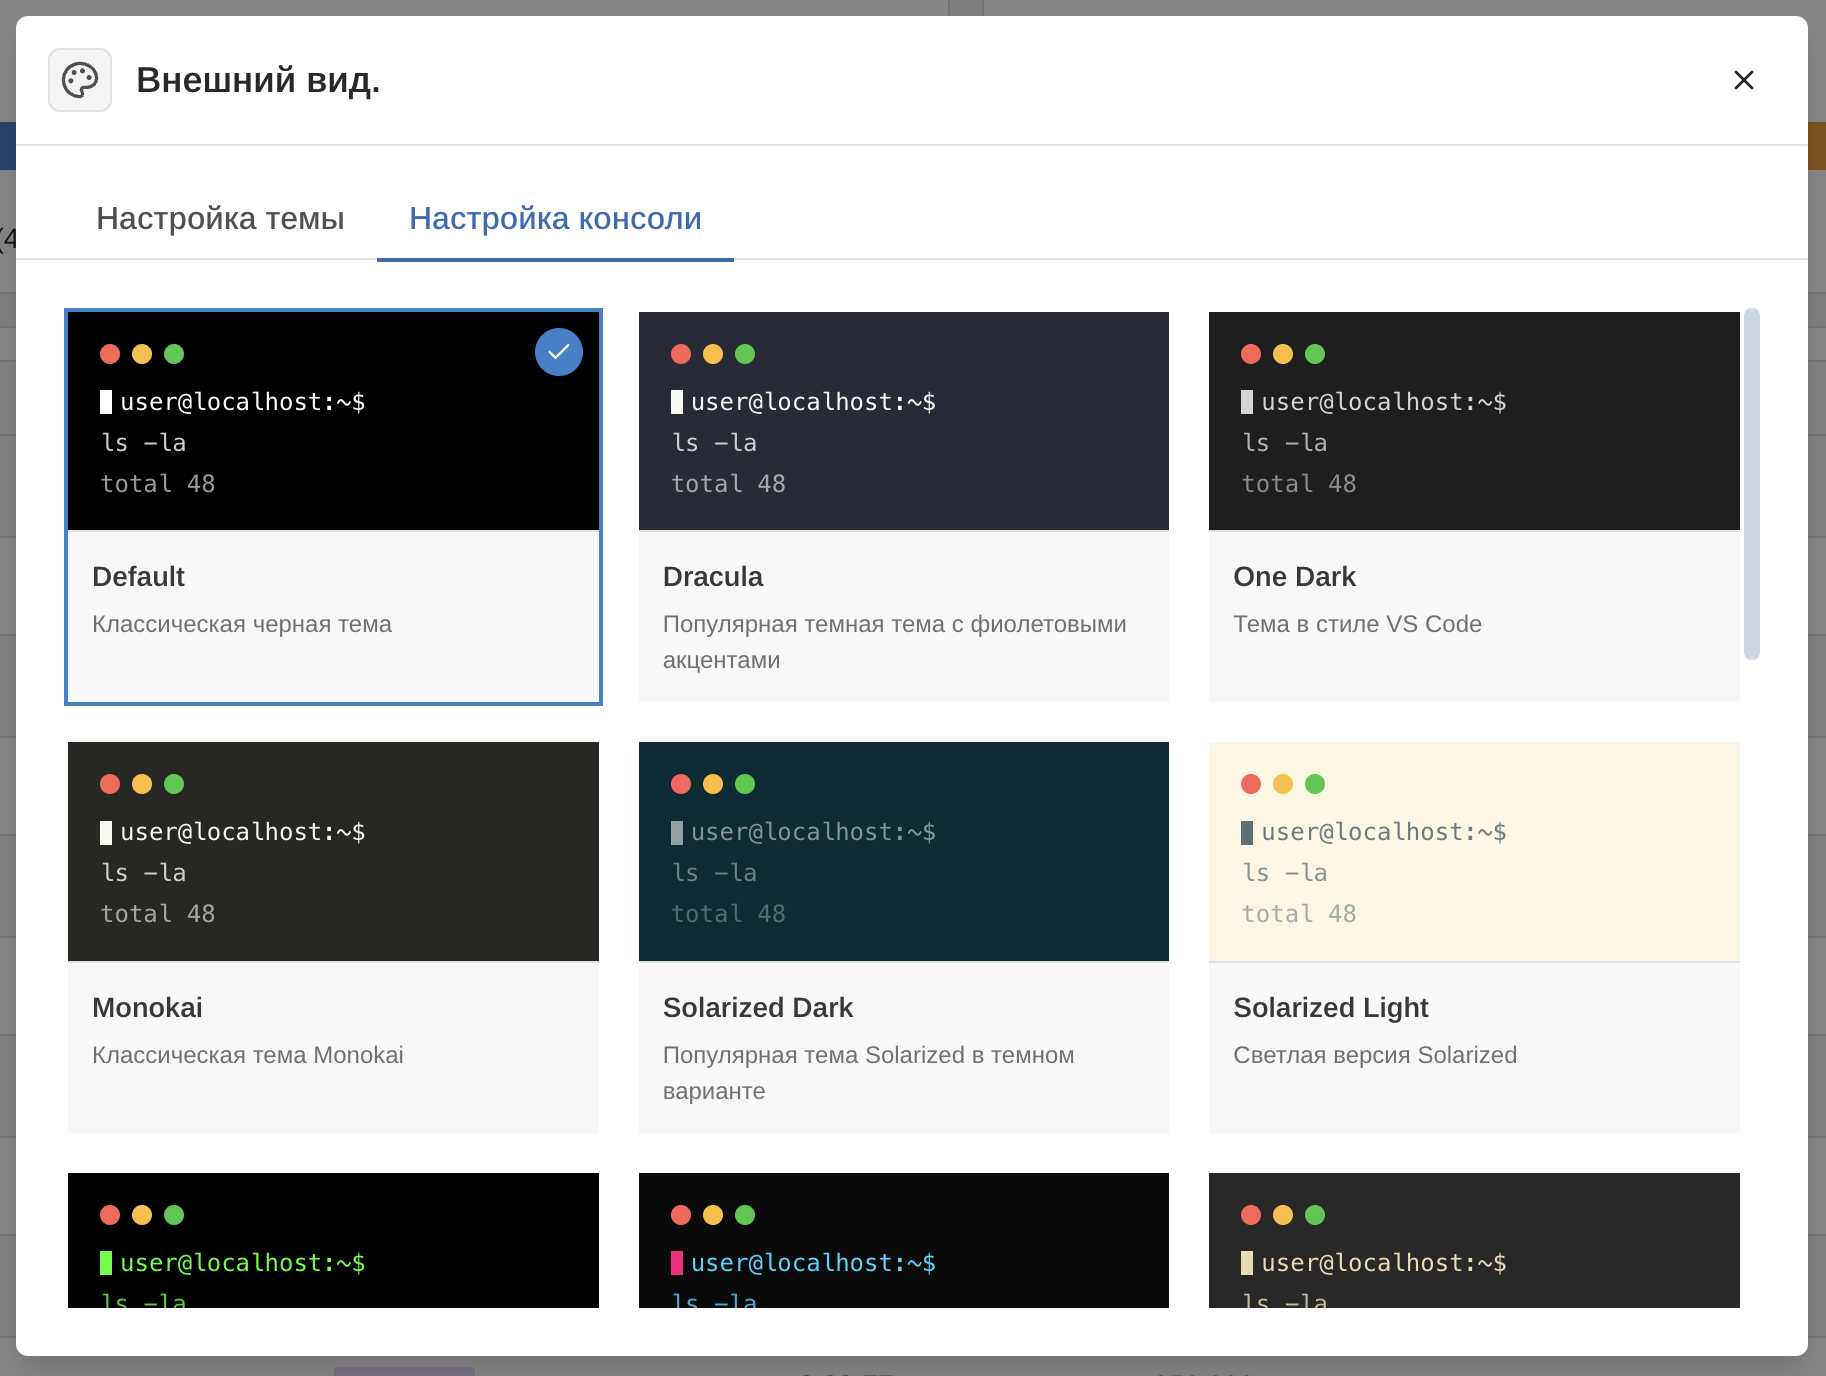
Task: Click the blue checkmark on the Default theme
Action: pyautogui.click(x=559, y=352)
